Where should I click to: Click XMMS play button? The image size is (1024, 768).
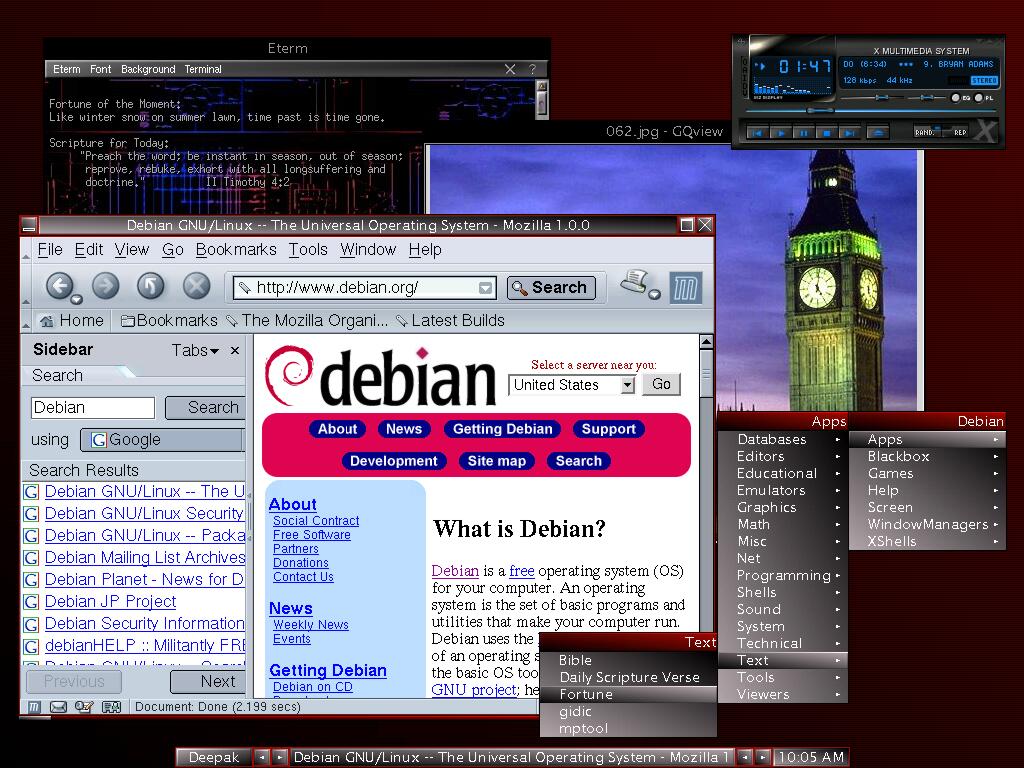point(780,133)
